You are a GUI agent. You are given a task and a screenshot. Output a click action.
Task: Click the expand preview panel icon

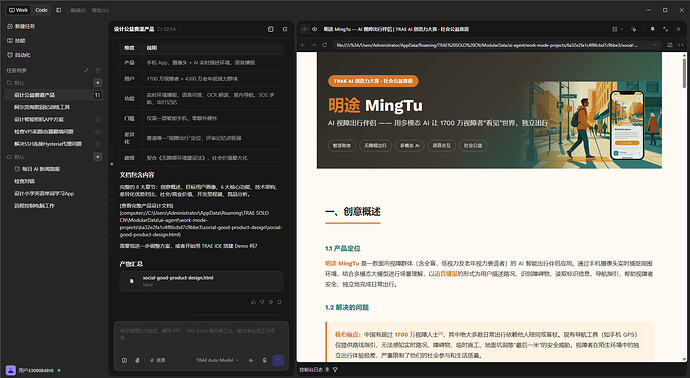[665, 29]
